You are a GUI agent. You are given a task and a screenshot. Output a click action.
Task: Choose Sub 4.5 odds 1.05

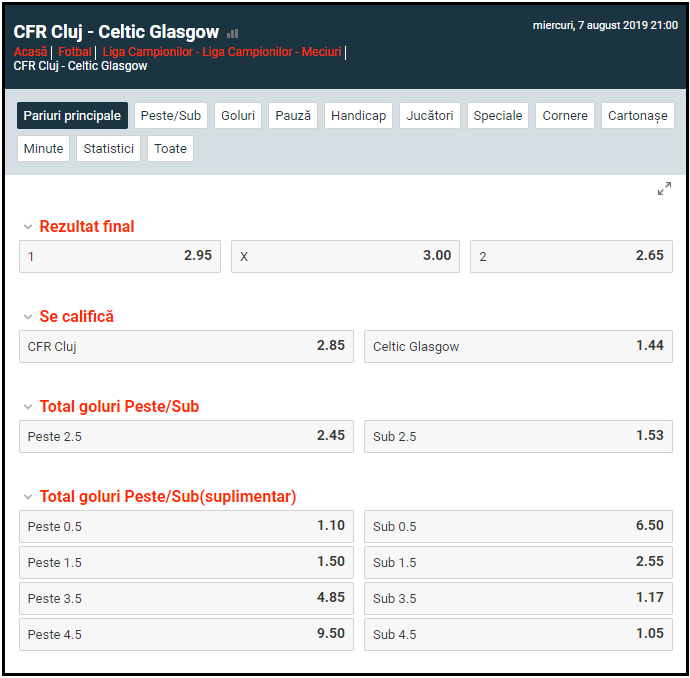(518, 635)
